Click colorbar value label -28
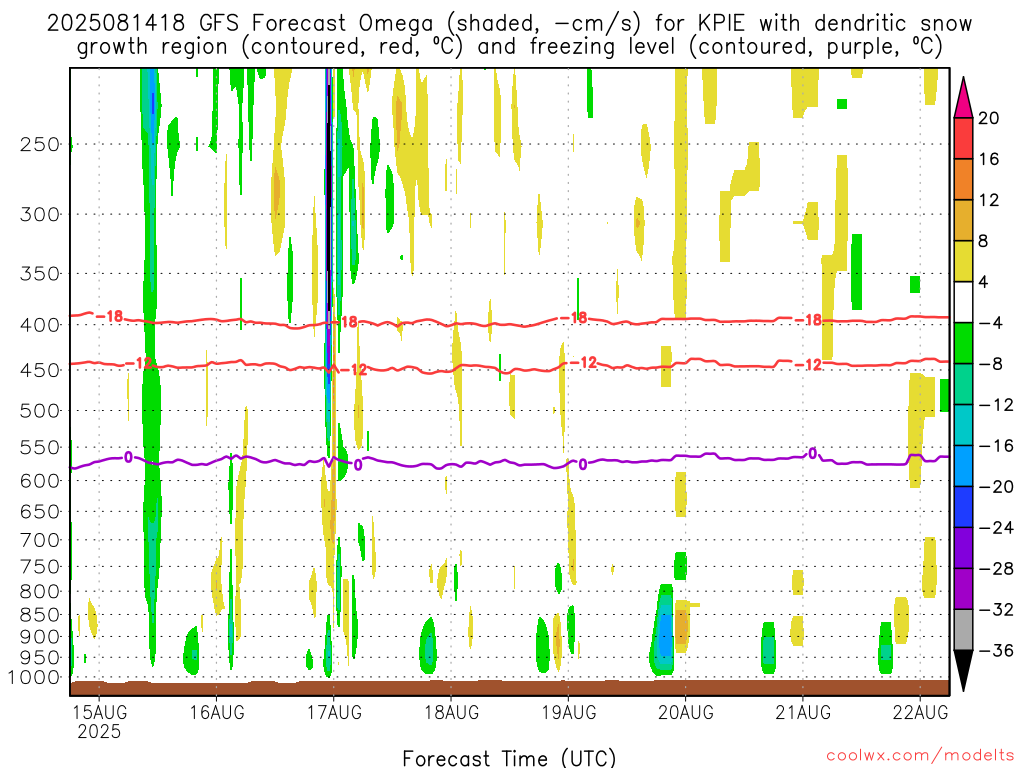The width and height of the screenshot is (1024, 768). pyautogui.click(x=995, y=569)
